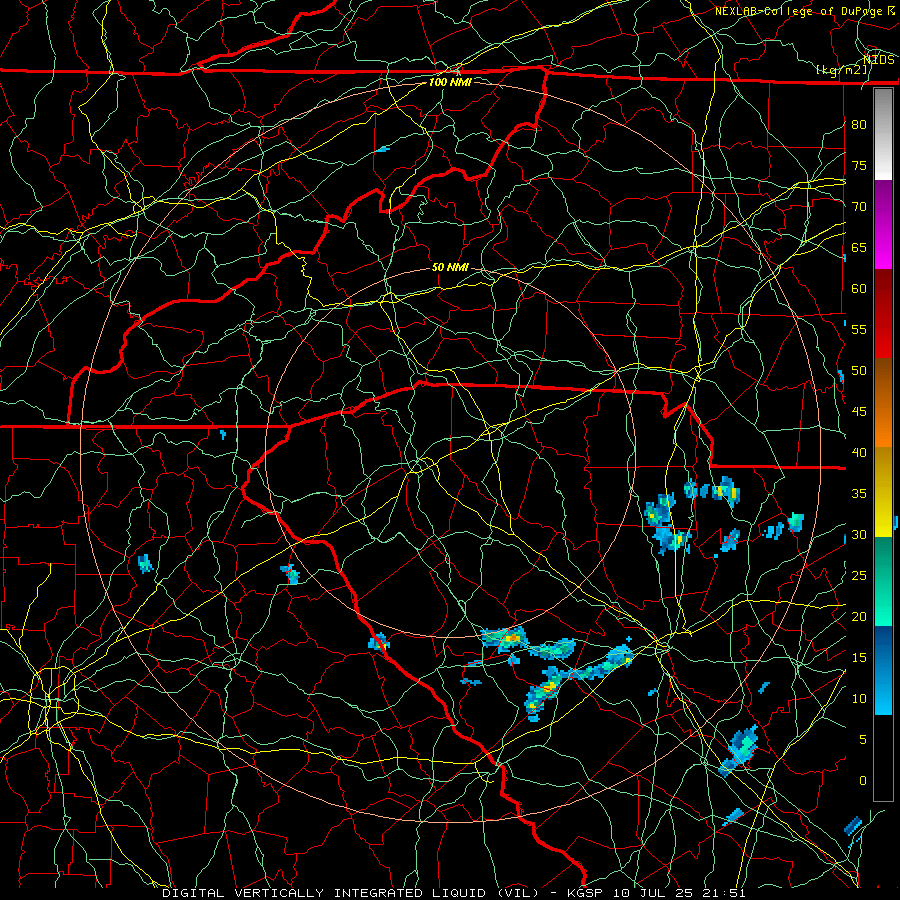
Task: Select the blue band of the color scale
Action: 883,670
